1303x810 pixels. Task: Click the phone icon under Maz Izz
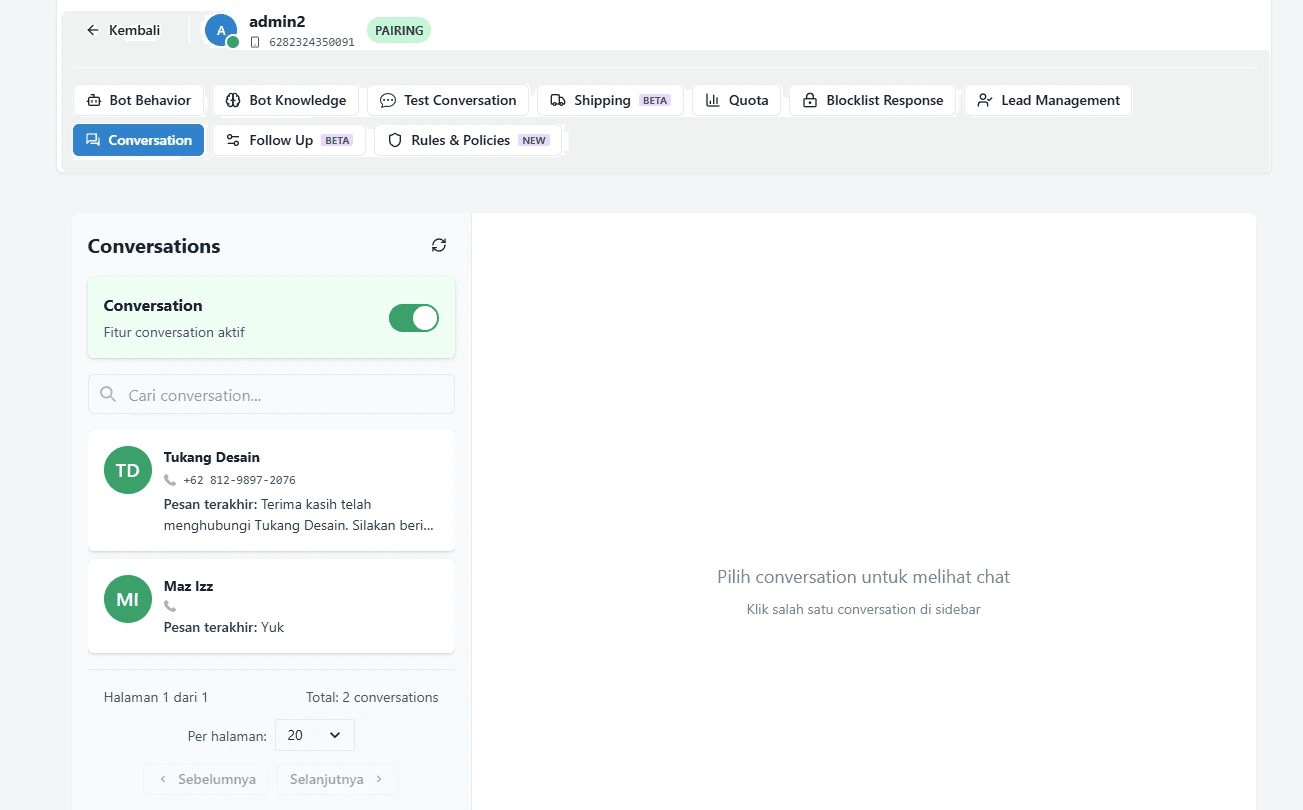tap(170, 606)
